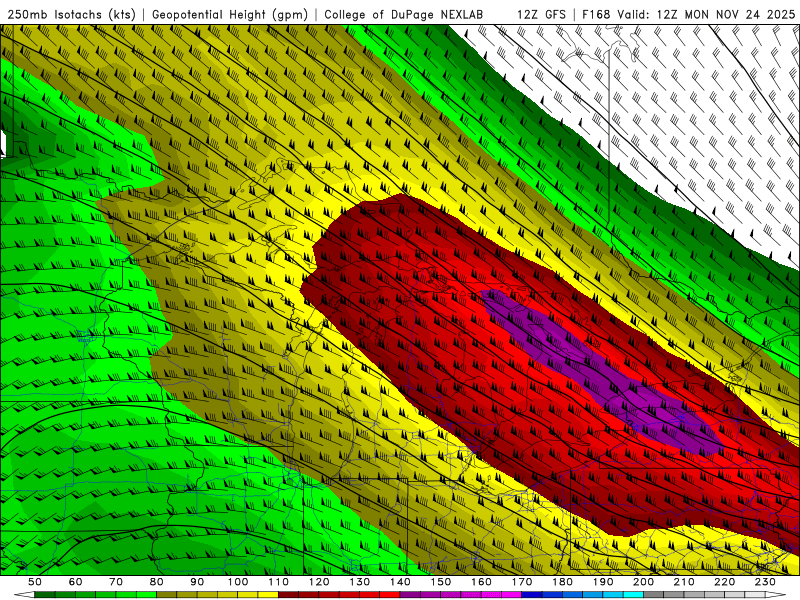This screenshot has height=600, width=800.
Task: Click the dark red swatch after 110
Action: click(x=288, y=595)
